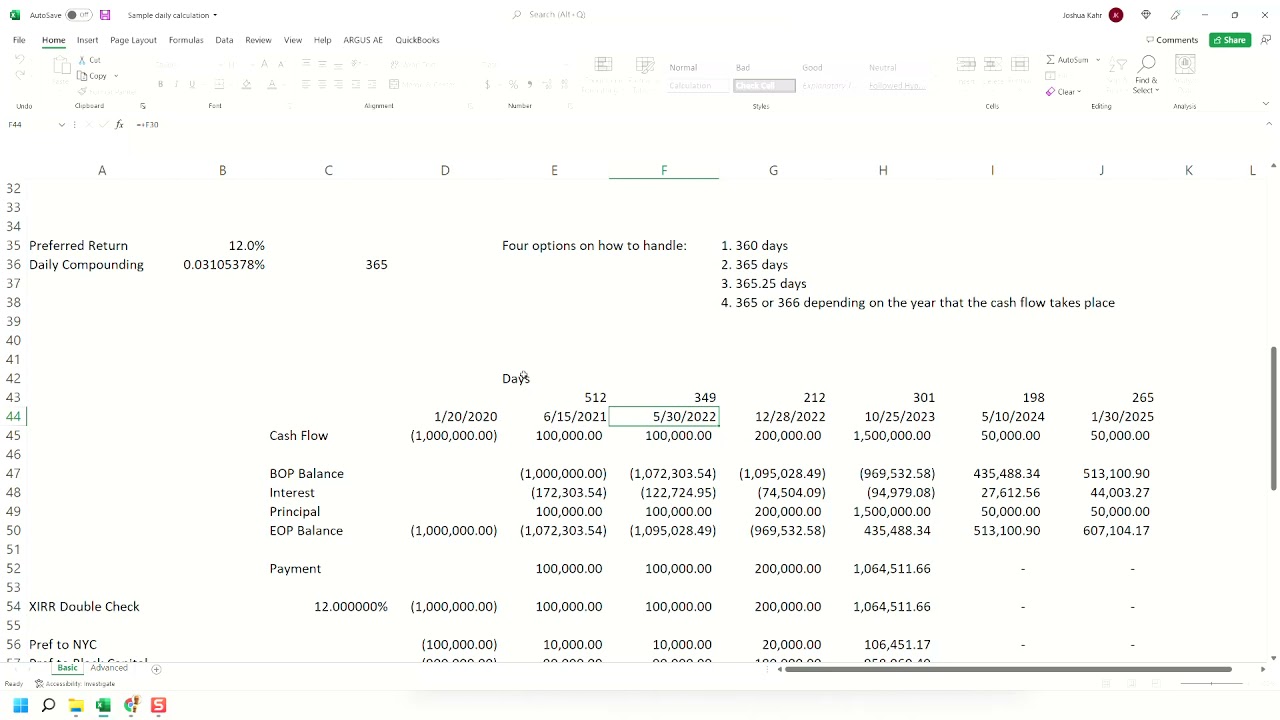Switch to the Page Layout tab

click(133, 40)
